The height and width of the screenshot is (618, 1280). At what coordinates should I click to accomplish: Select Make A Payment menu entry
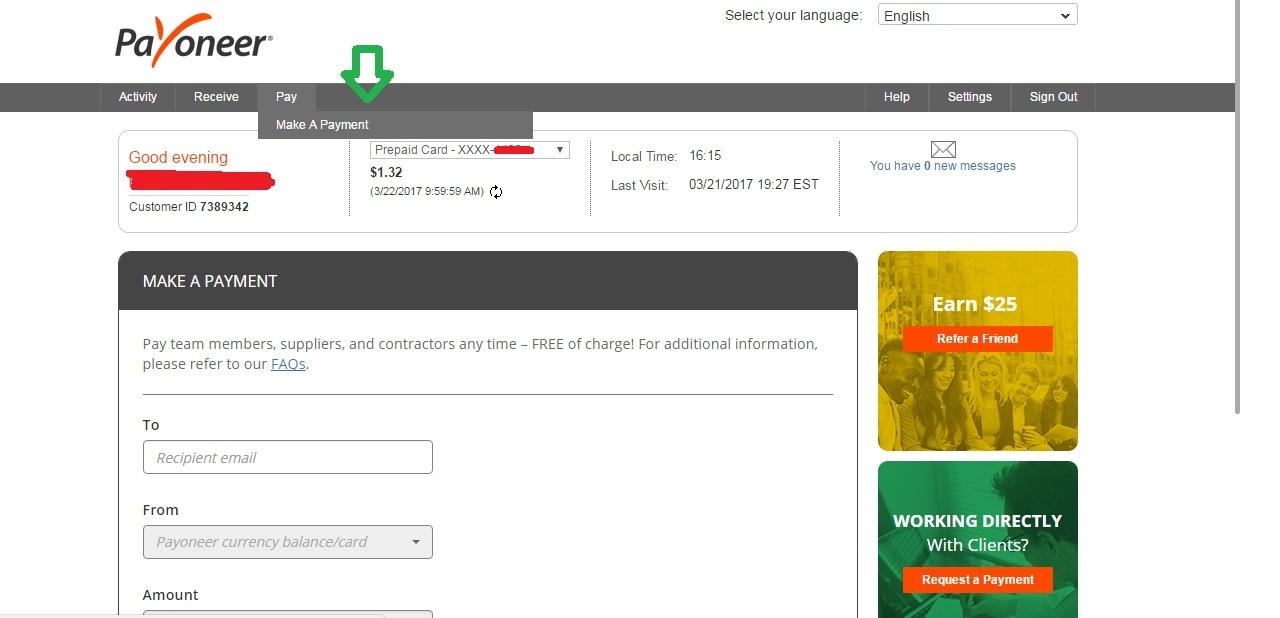coord(395,125)
